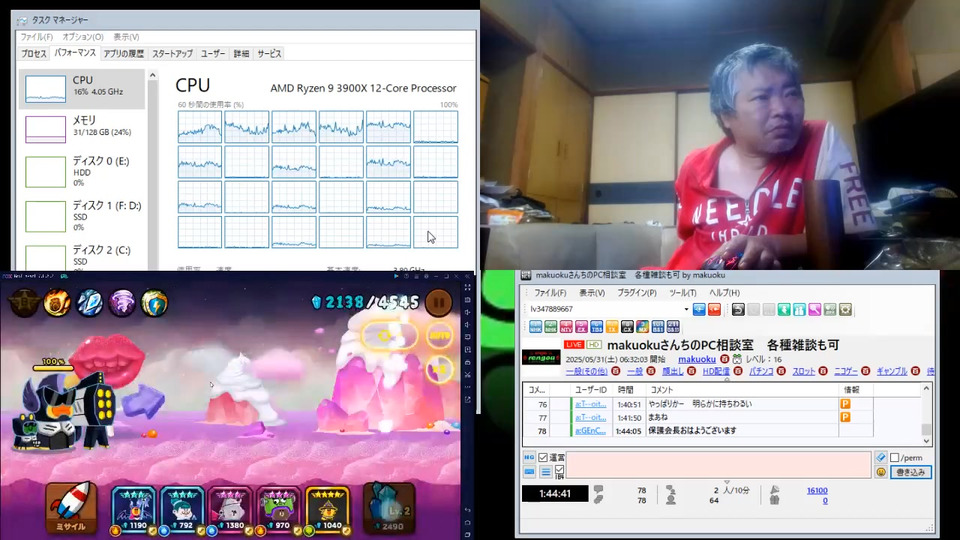This screenshot has height=540, width=960.
Task: Toggle the x2 speed button in game
Action: (439, 369)
